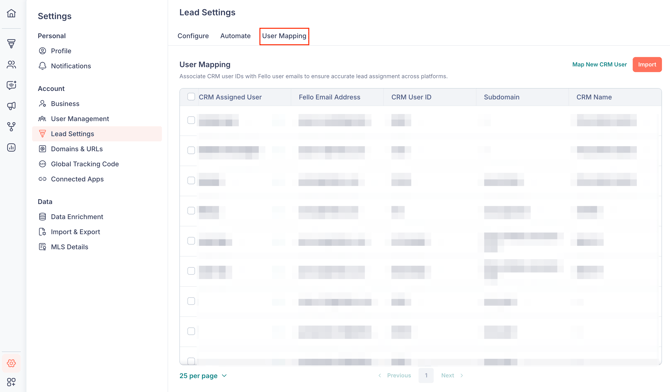This screenshot has width=670, height=392.
Task: Check the first row's checkbox
Action: point(191,120)
